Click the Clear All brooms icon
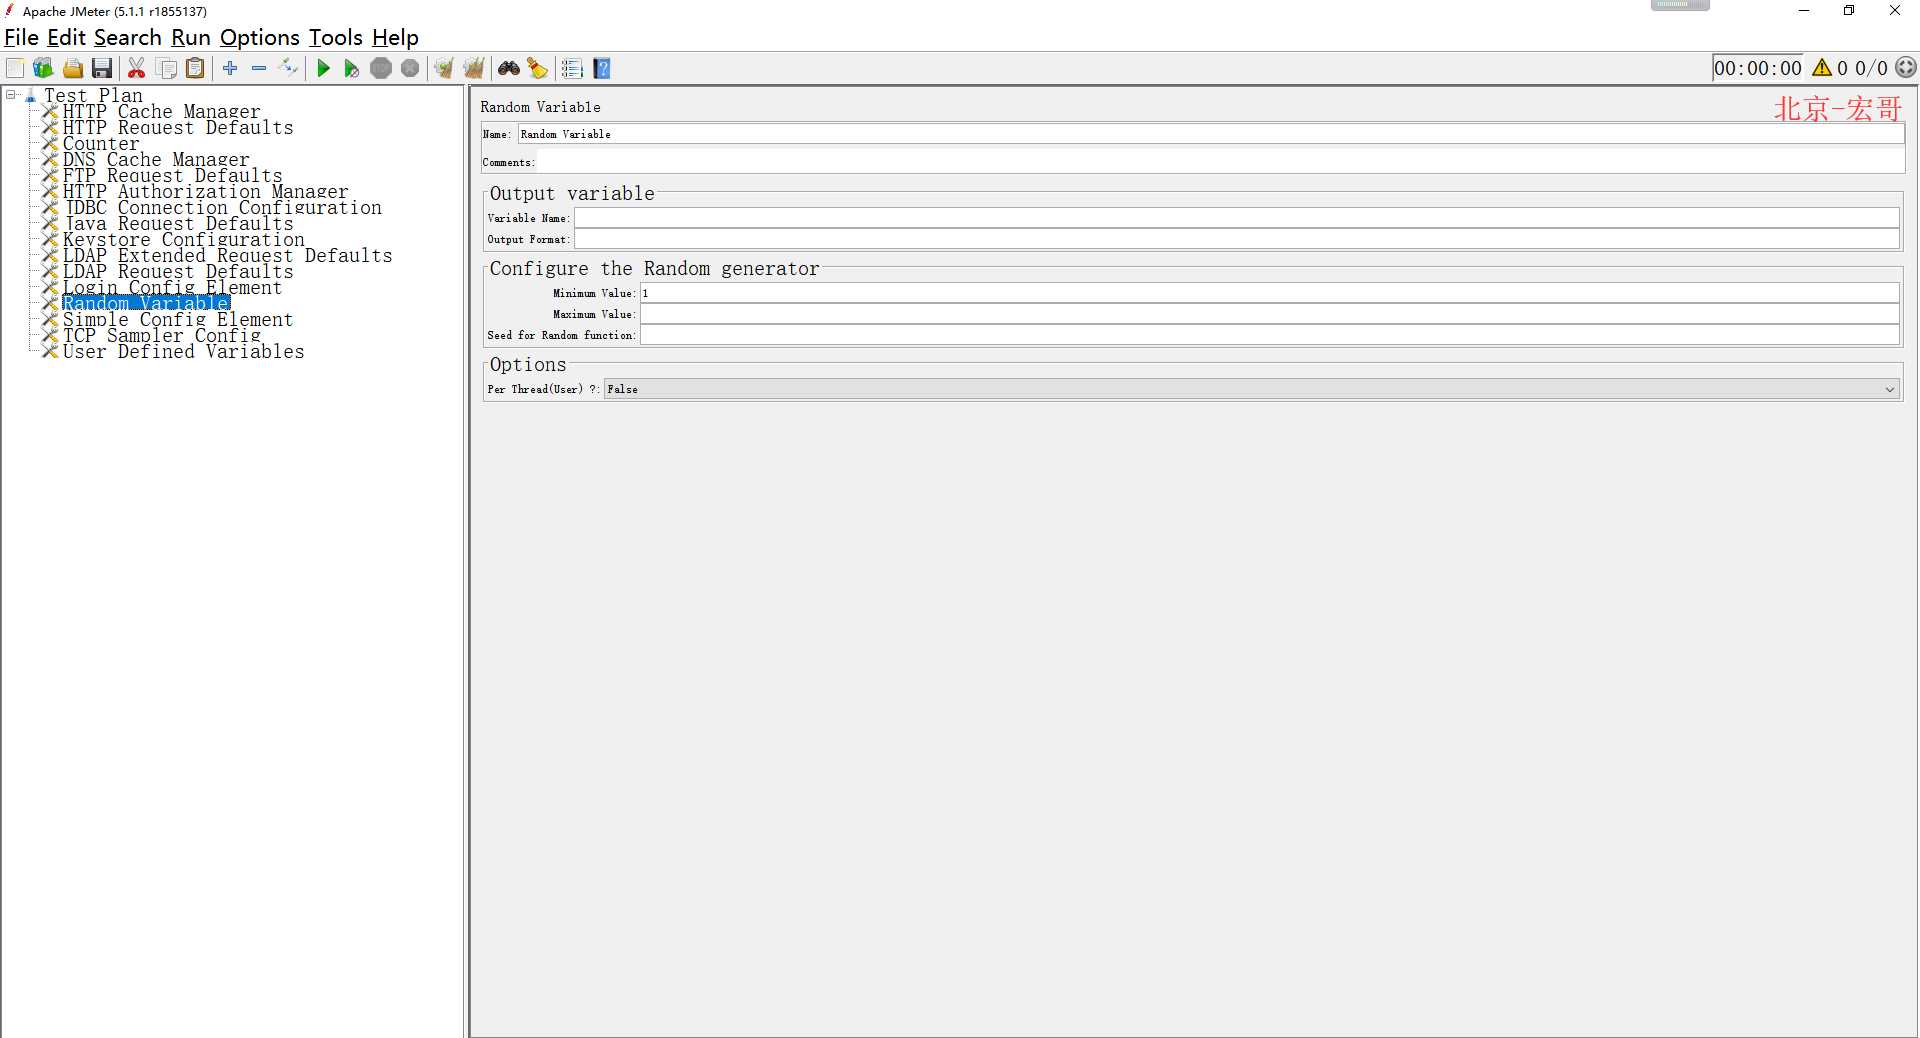Screen dimensions: 1920x1038 pos(474,68)
